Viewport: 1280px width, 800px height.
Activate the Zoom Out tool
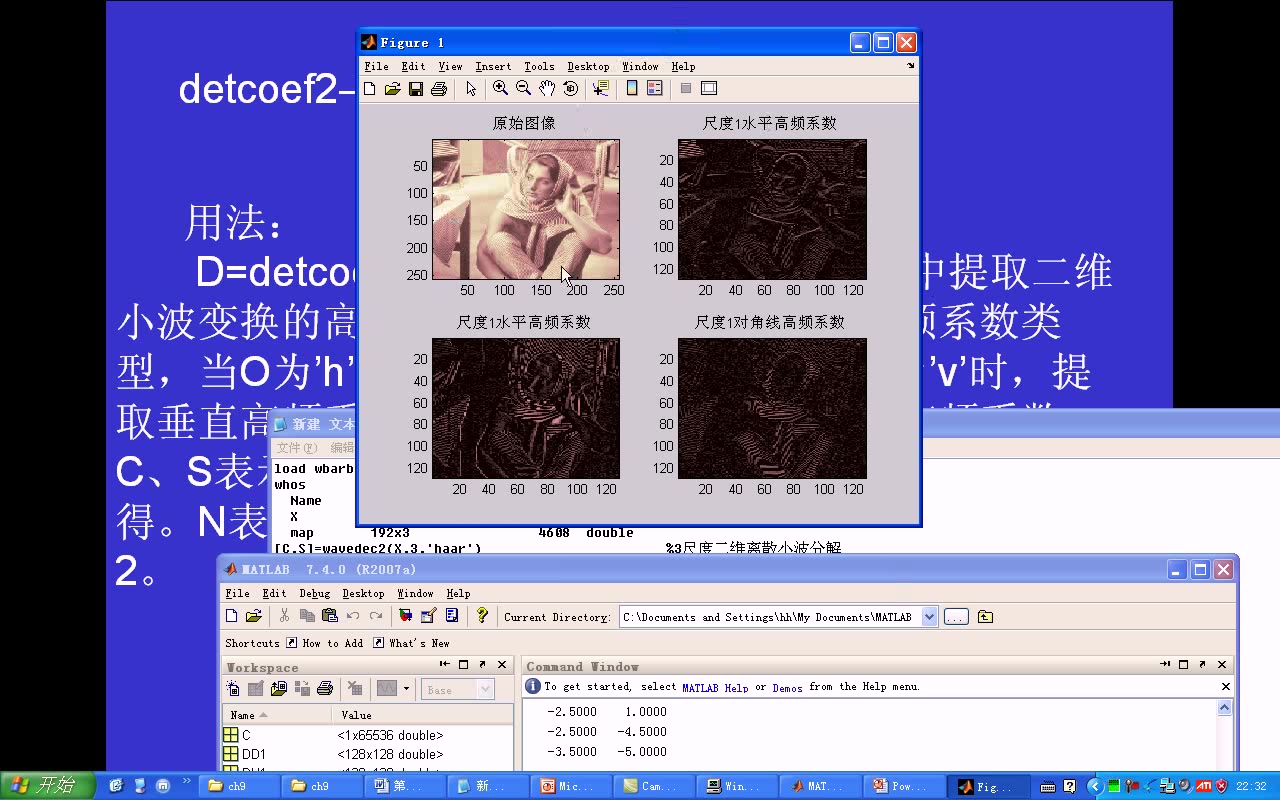(523, 89)
